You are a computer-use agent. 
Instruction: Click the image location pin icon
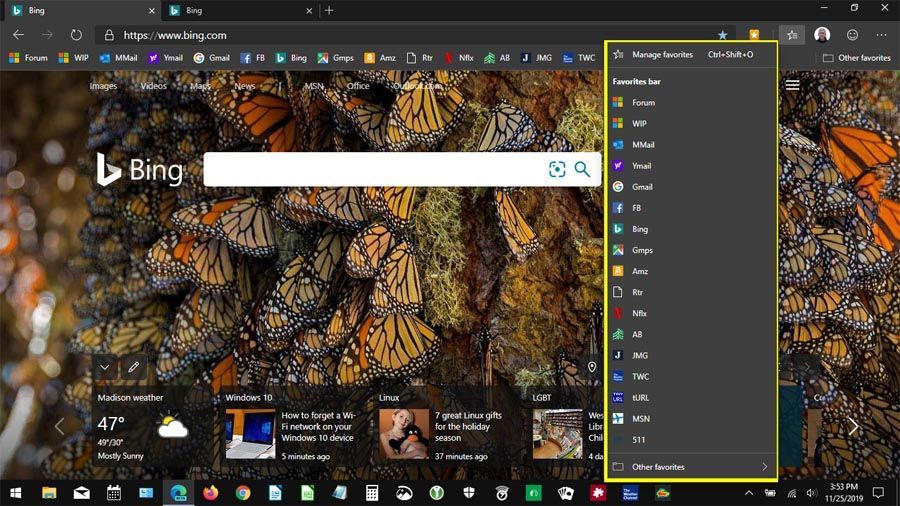click(x=592, y=367)
